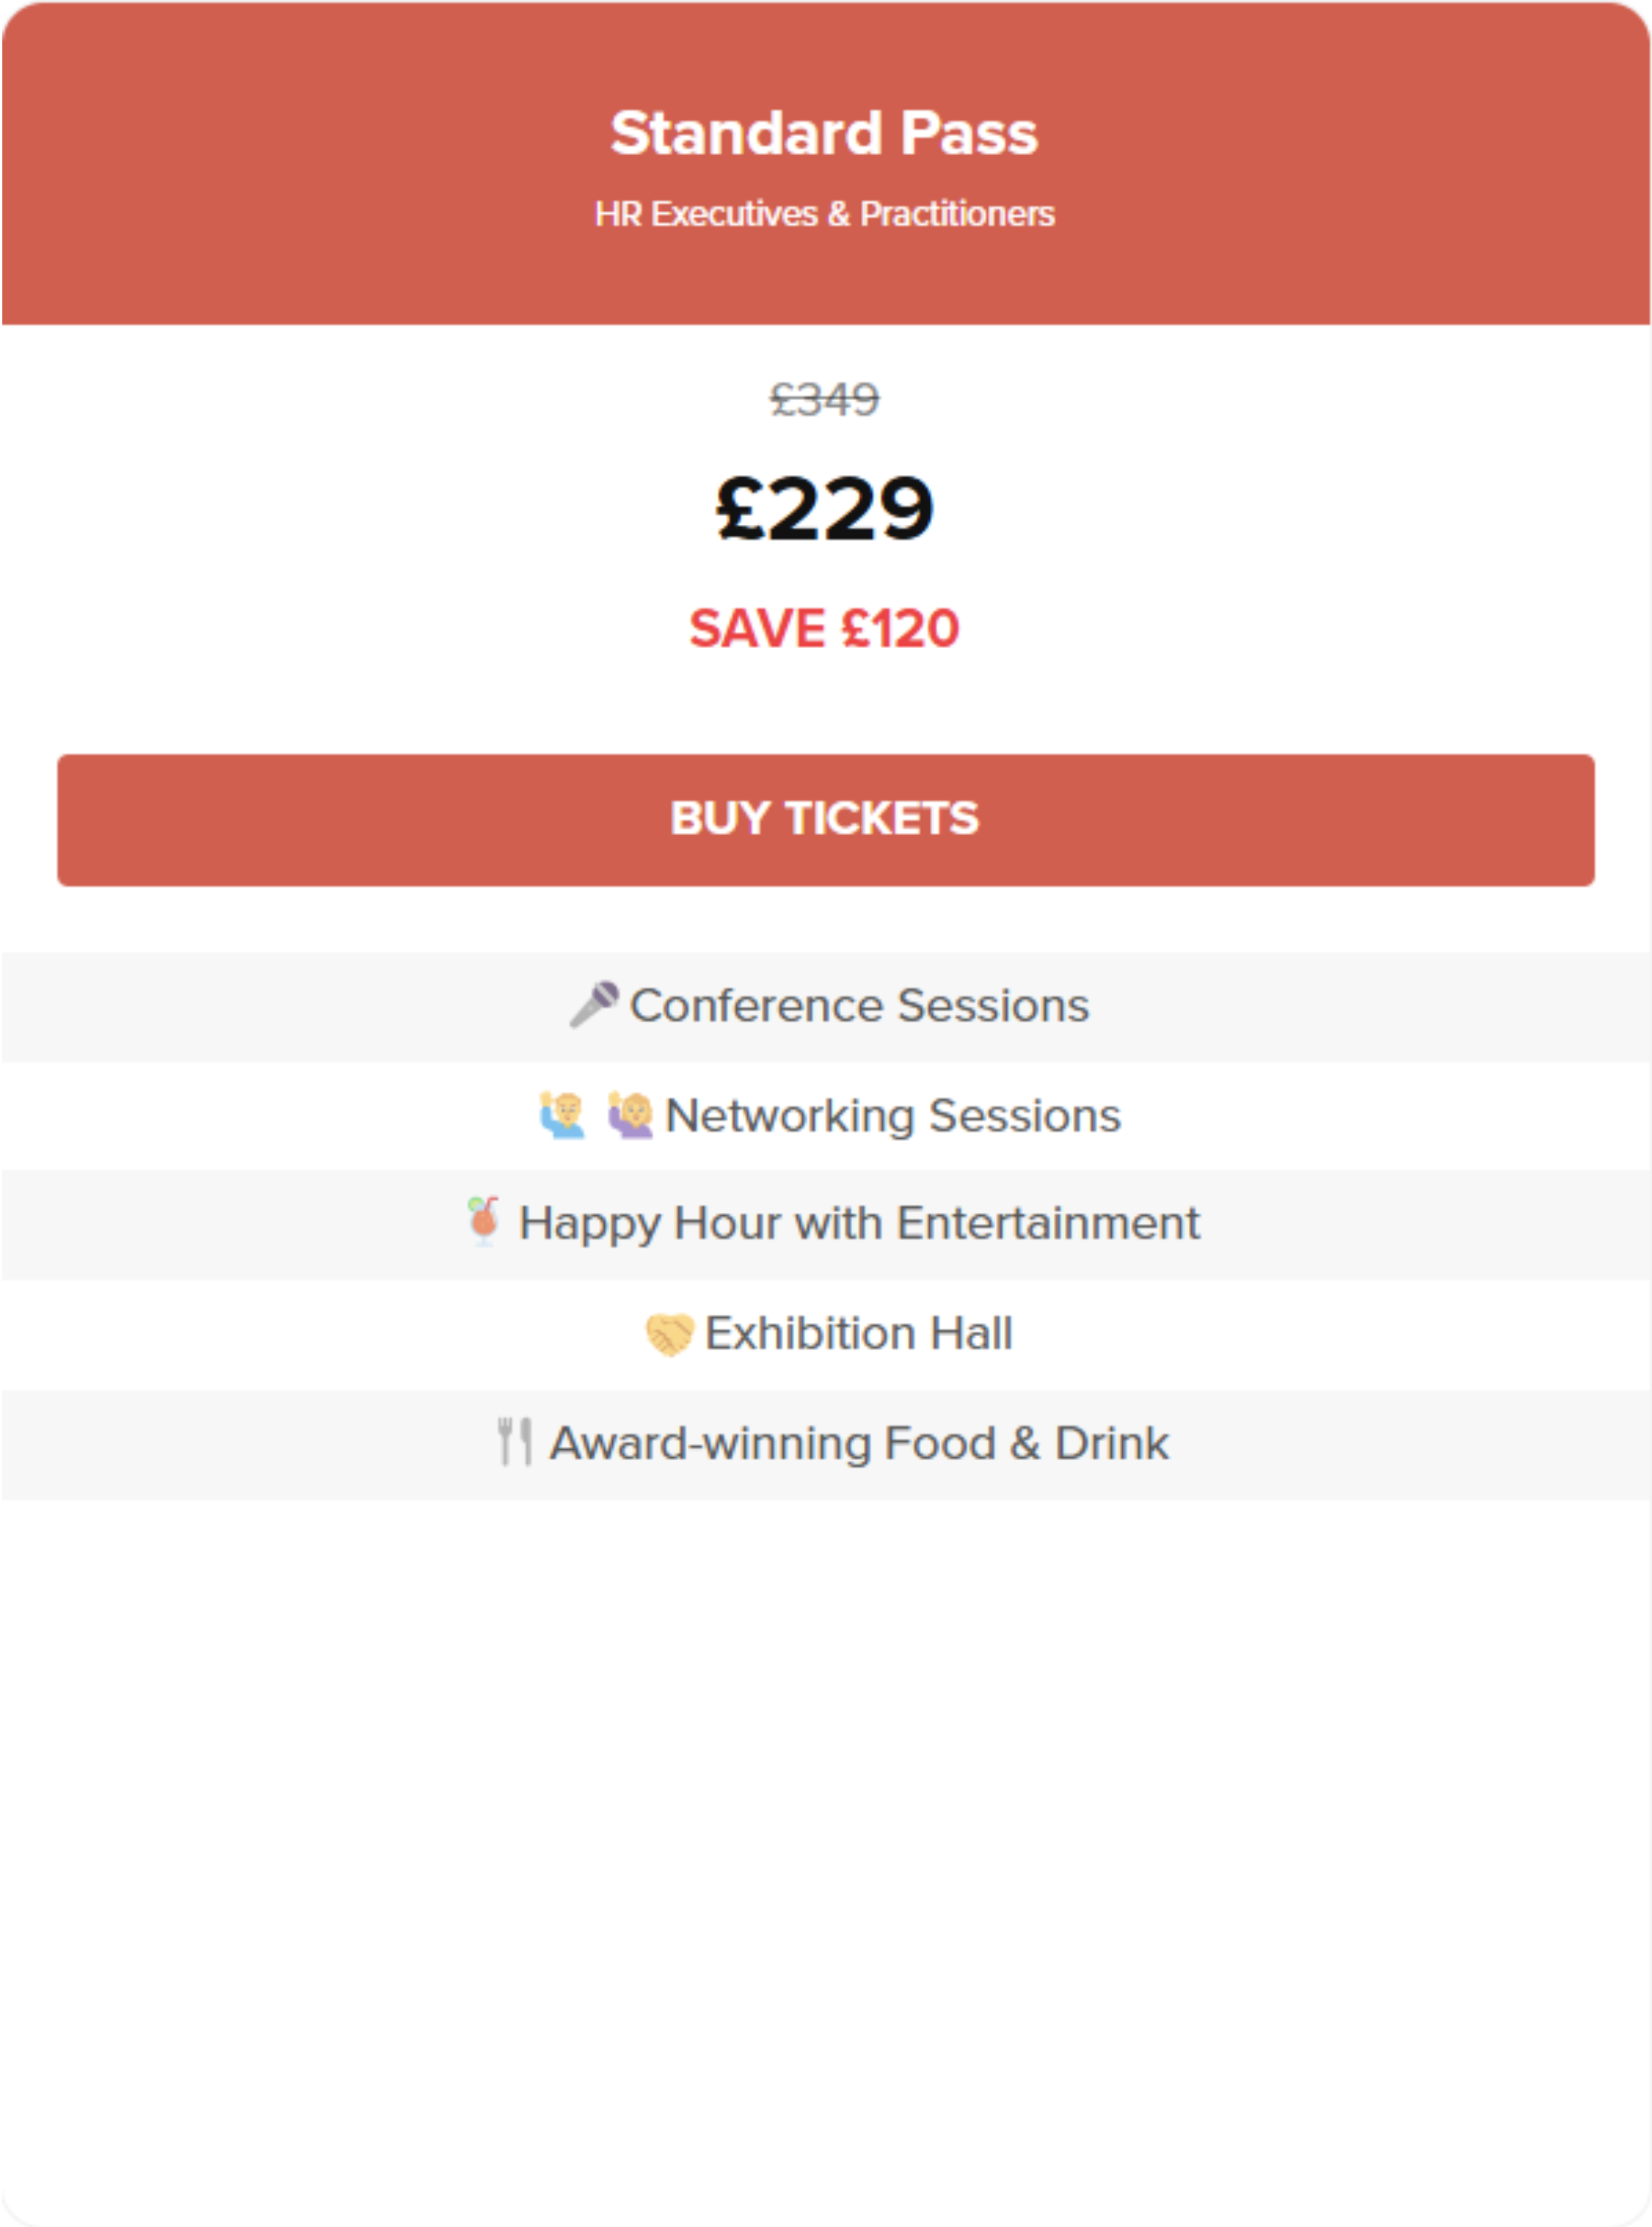This screenshot has width=1652, height=2227.
Task: Click the HR Executives & Practitioners subtitle
Action: click(825, 214)
